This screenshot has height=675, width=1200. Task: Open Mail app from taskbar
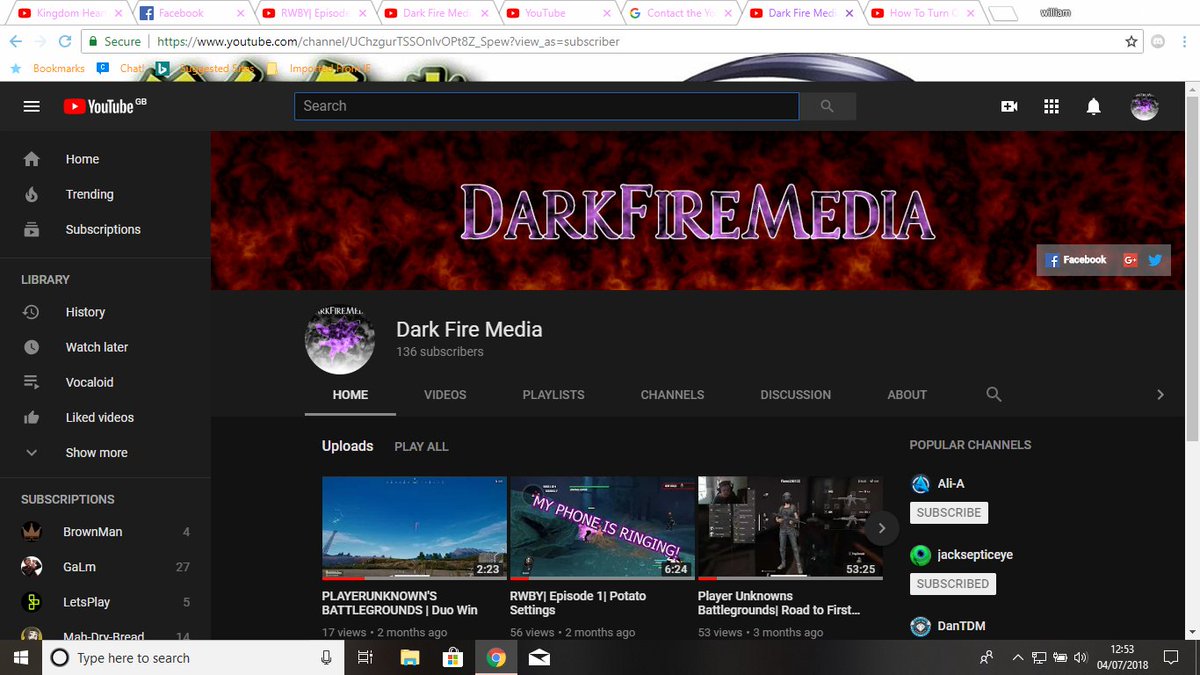[x=540, y=657]
